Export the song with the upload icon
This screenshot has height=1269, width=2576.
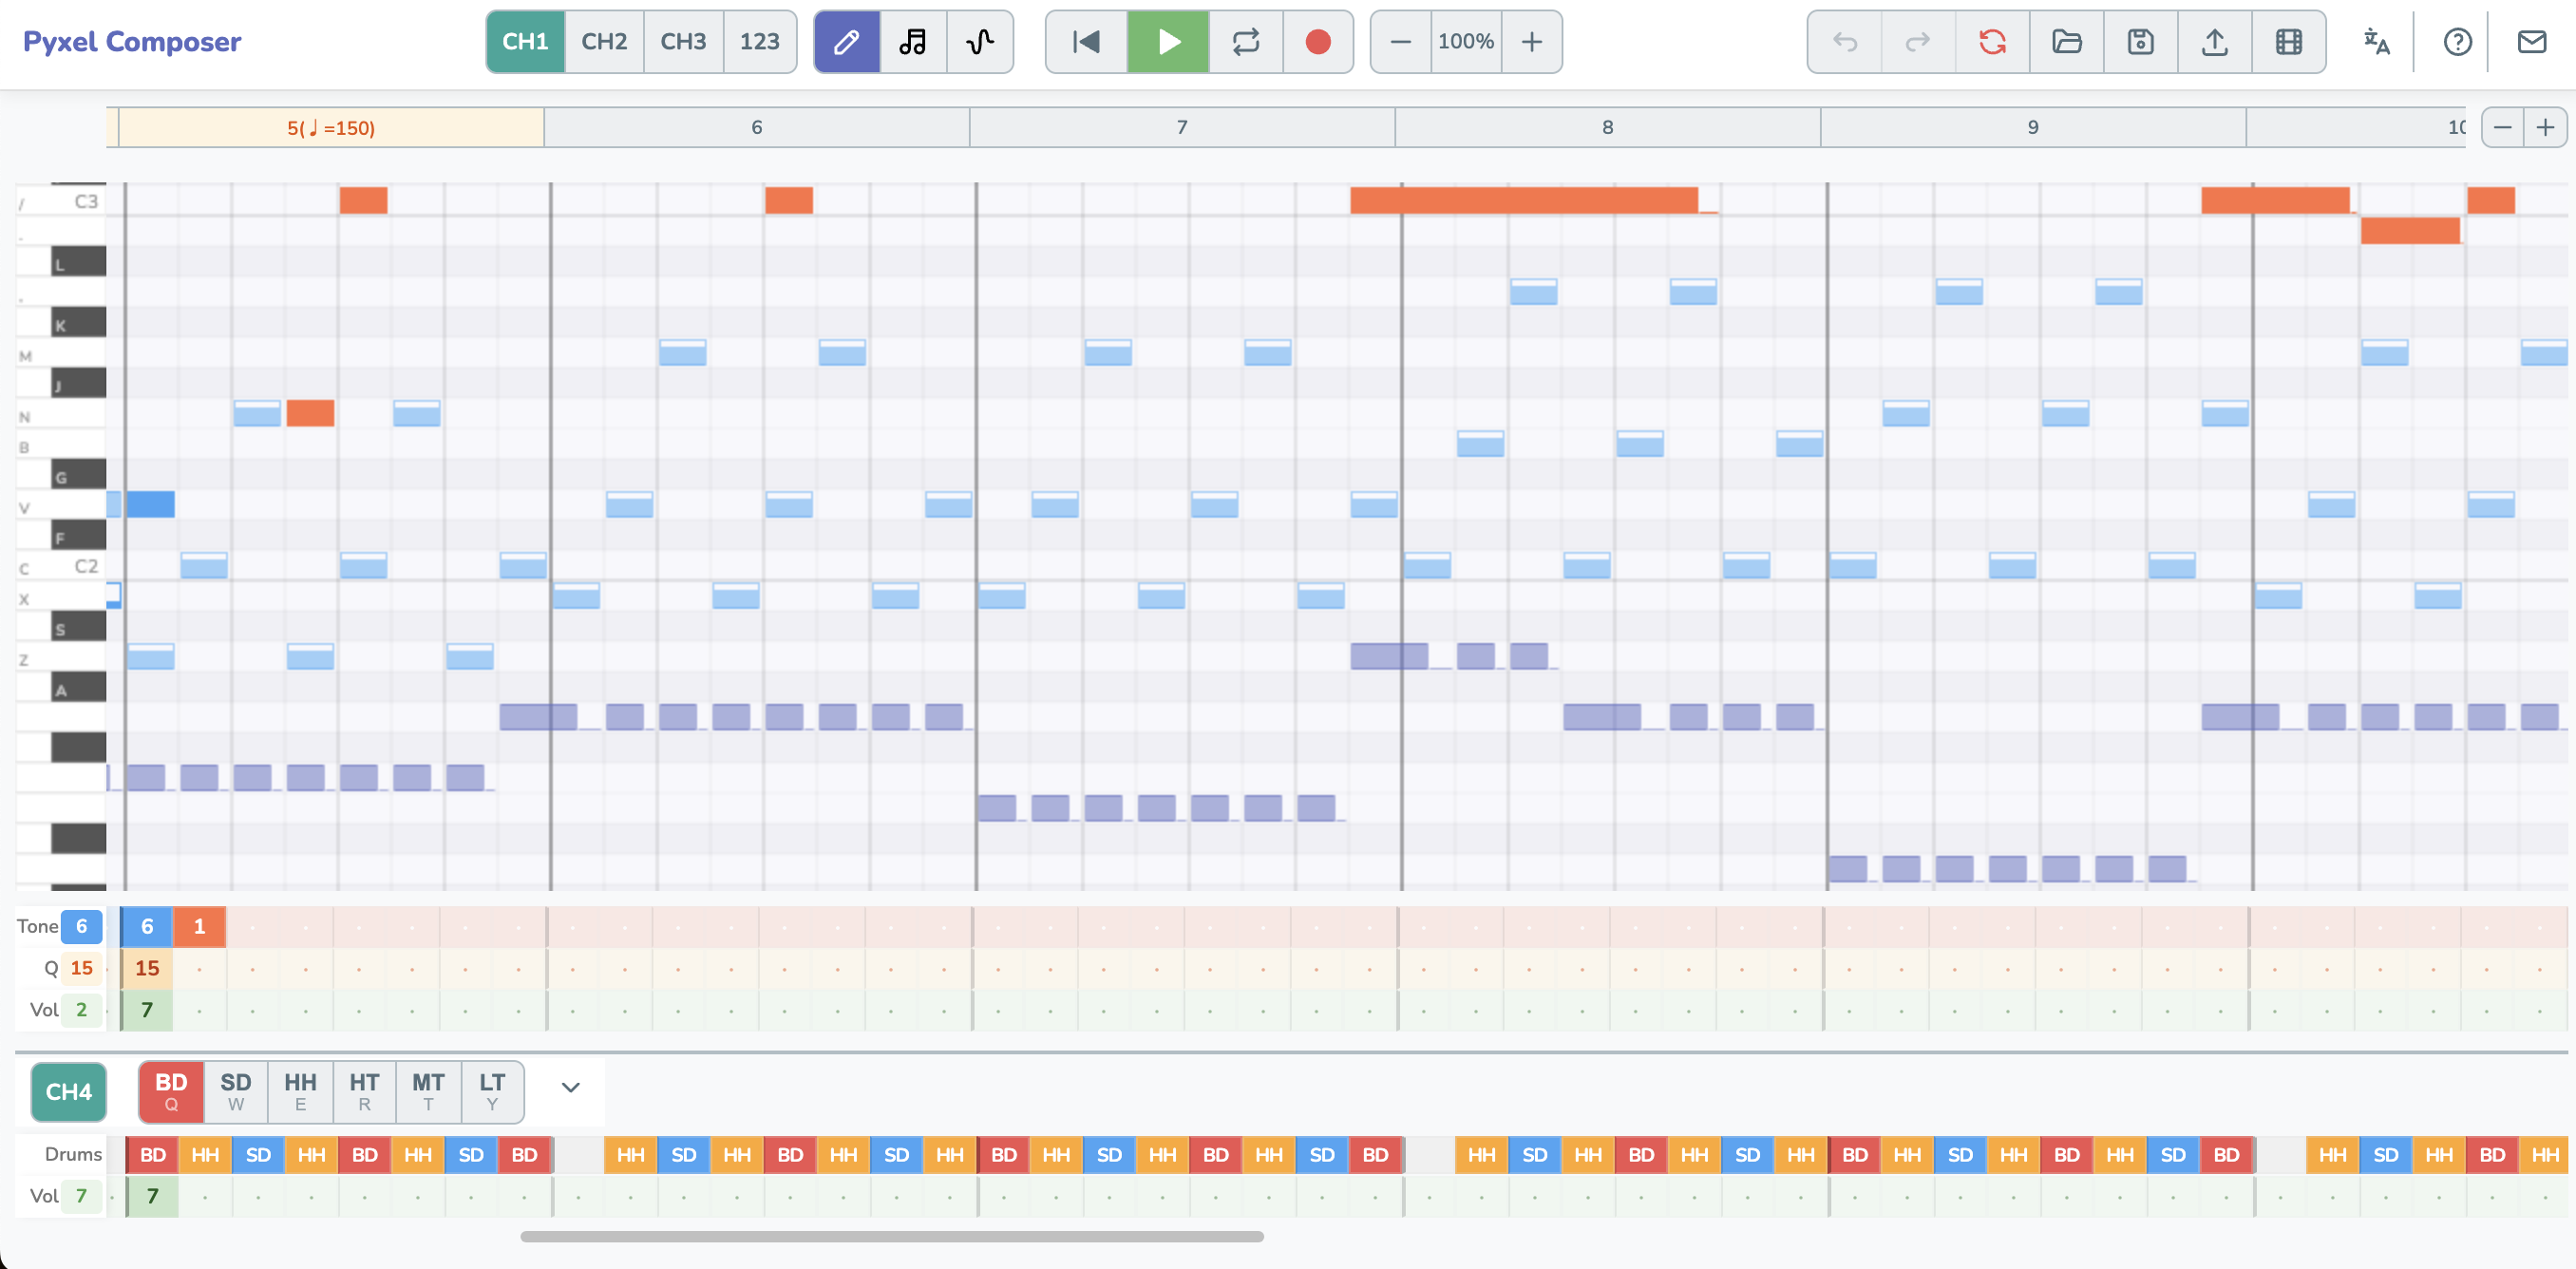tap(2215, 42)
